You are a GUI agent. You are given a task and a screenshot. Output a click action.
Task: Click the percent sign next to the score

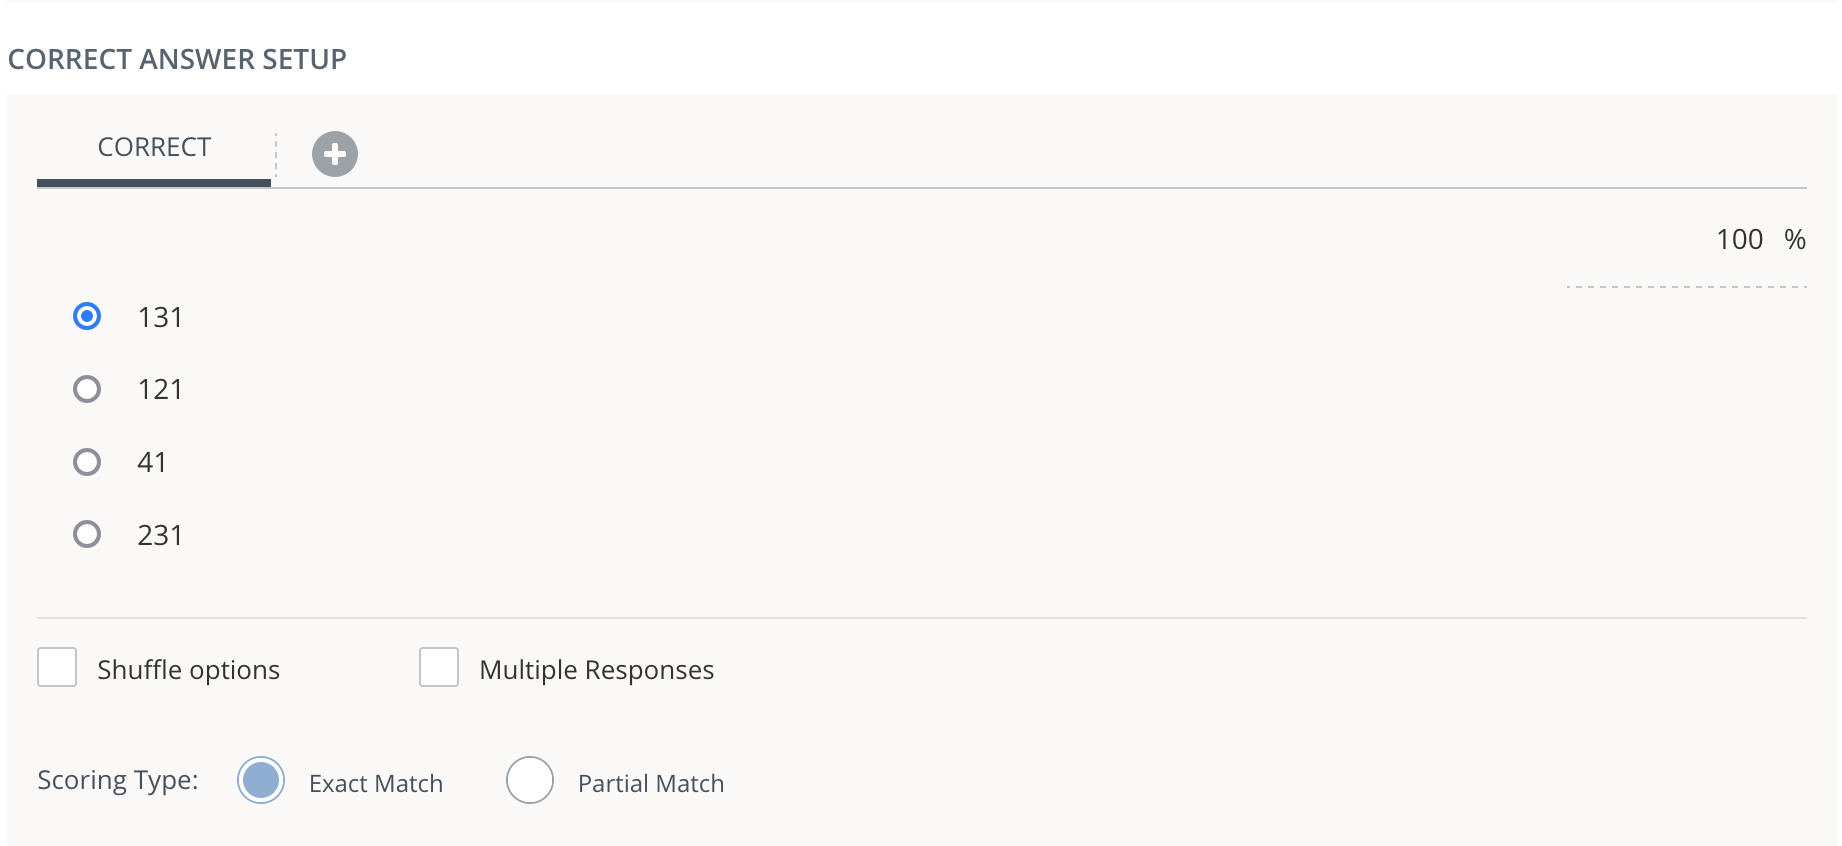point(1795,239)
